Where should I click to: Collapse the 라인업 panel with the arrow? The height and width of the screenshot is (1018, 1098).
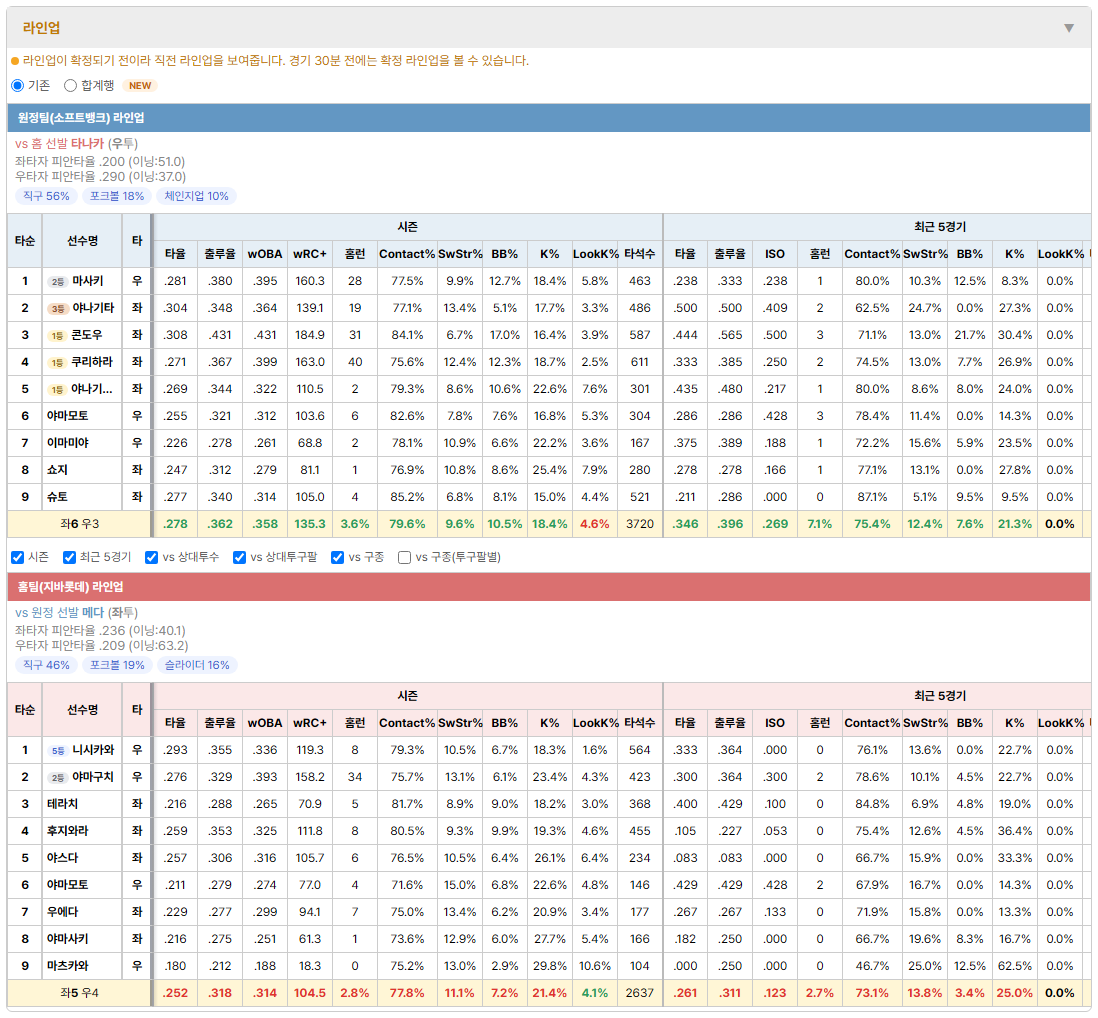tap(1069, 28)
